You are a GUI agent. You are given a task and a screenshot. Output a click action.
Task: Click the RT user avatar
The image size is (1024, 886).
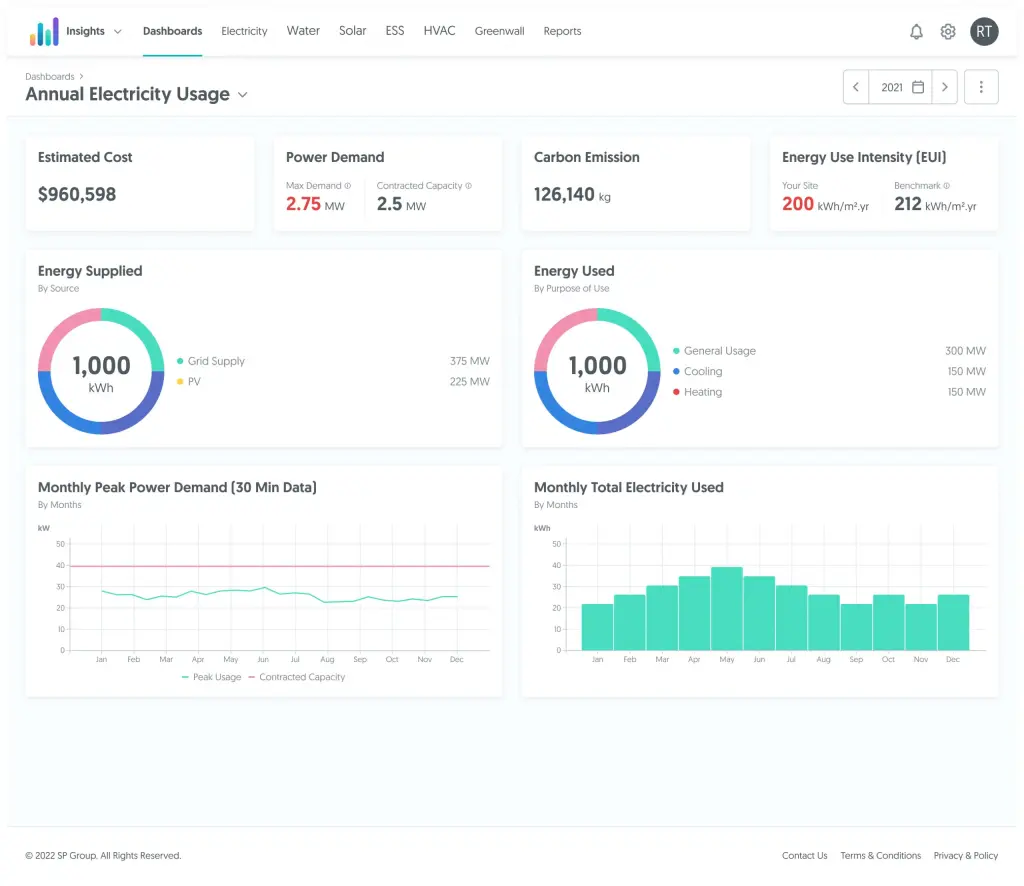[x=984, y=31]
